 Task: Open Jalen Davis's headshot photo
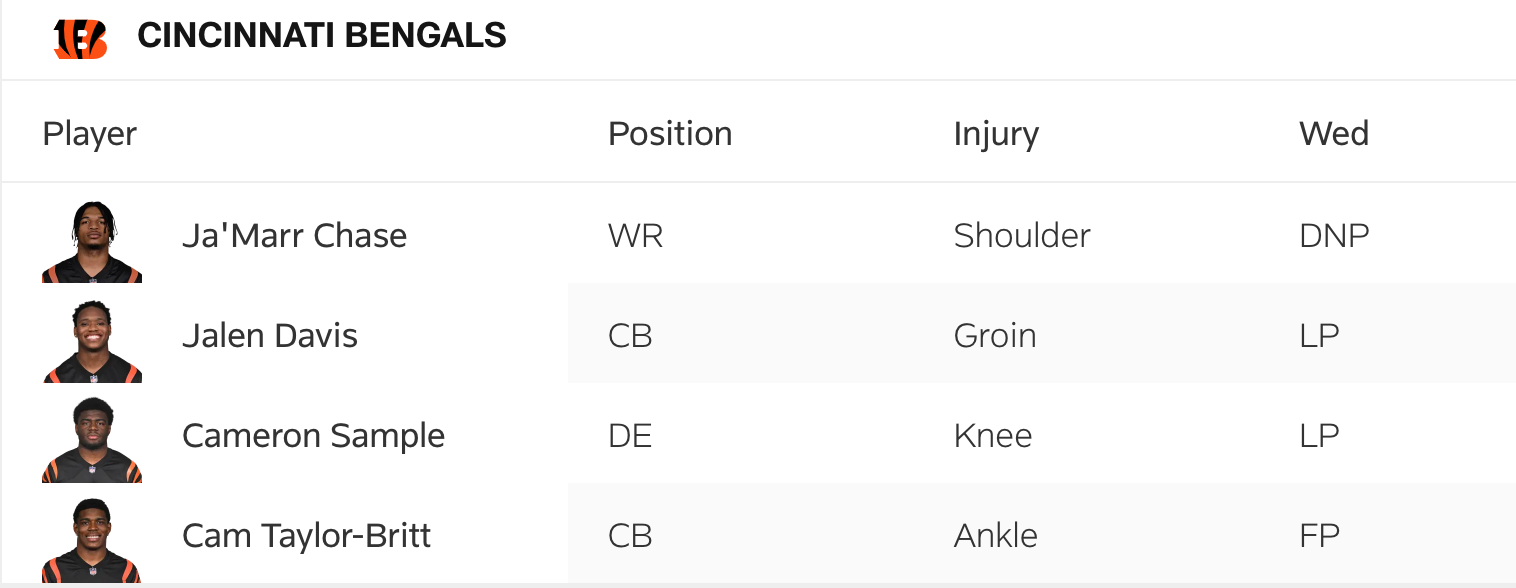(x=92, y=341)
